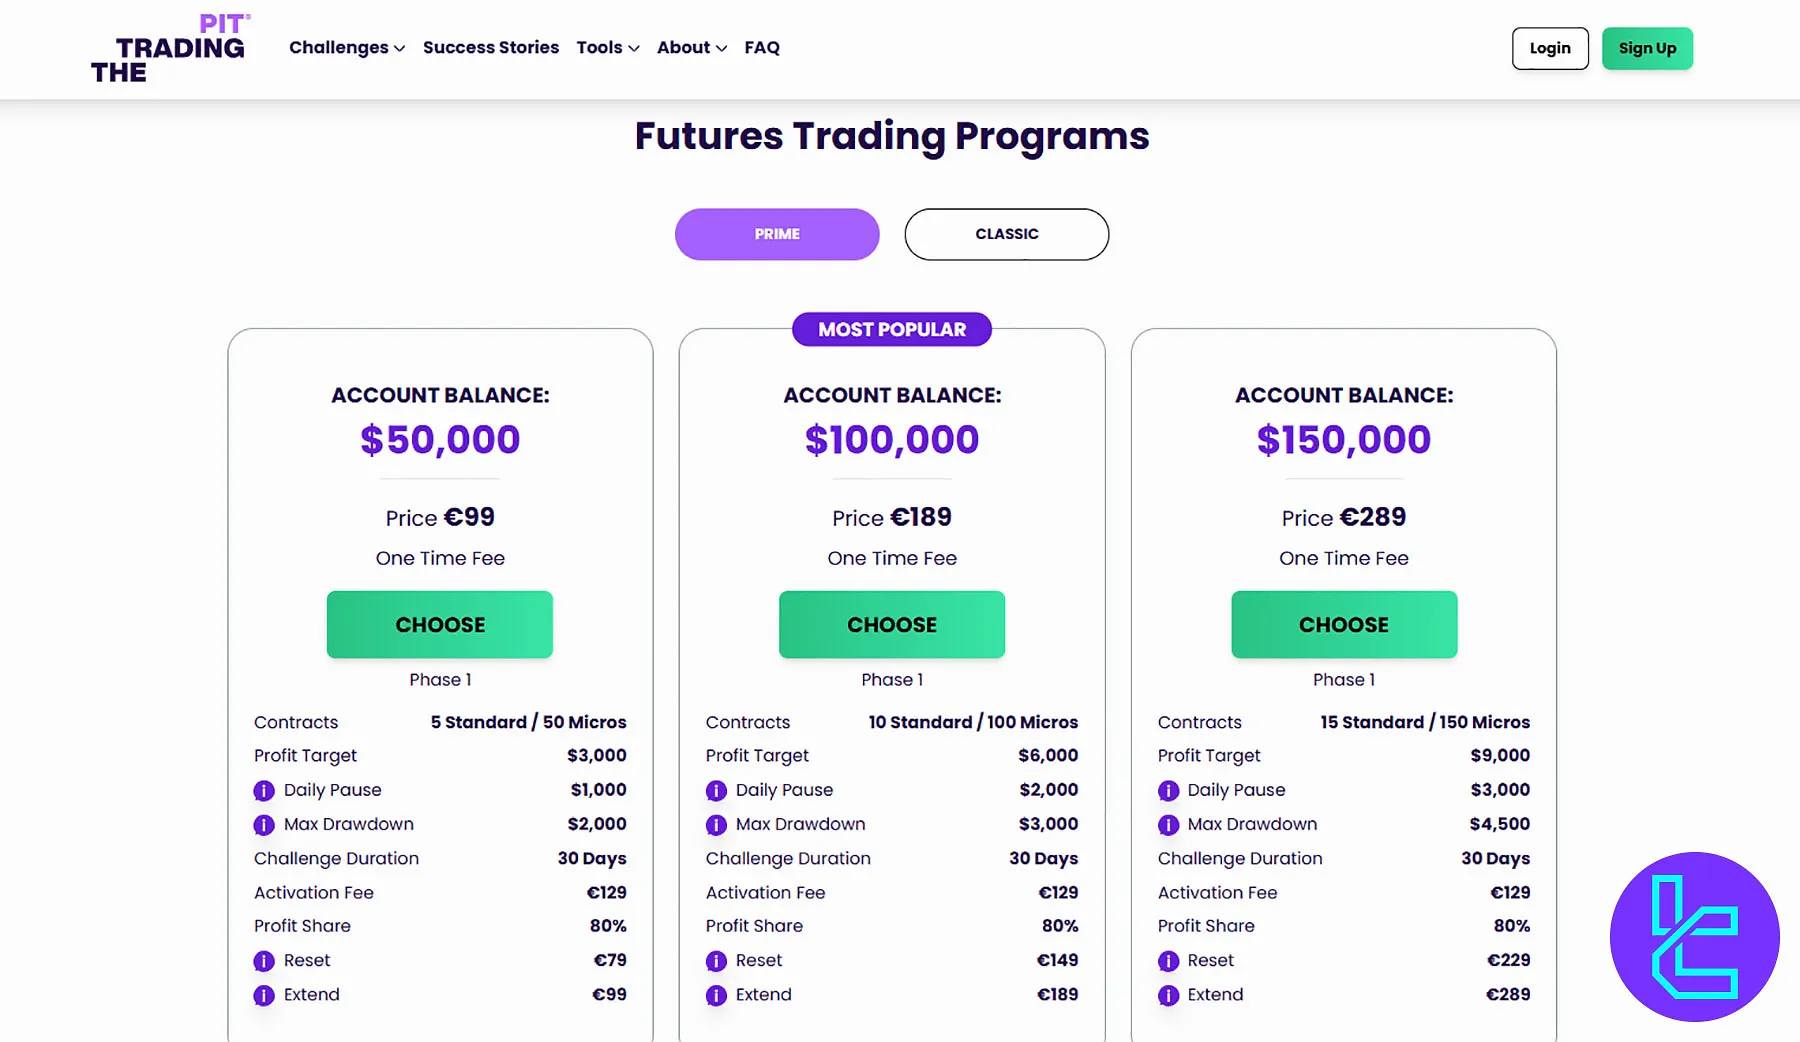Open the Daily Pause info icon on $150,000 plan

point(1168,790)
